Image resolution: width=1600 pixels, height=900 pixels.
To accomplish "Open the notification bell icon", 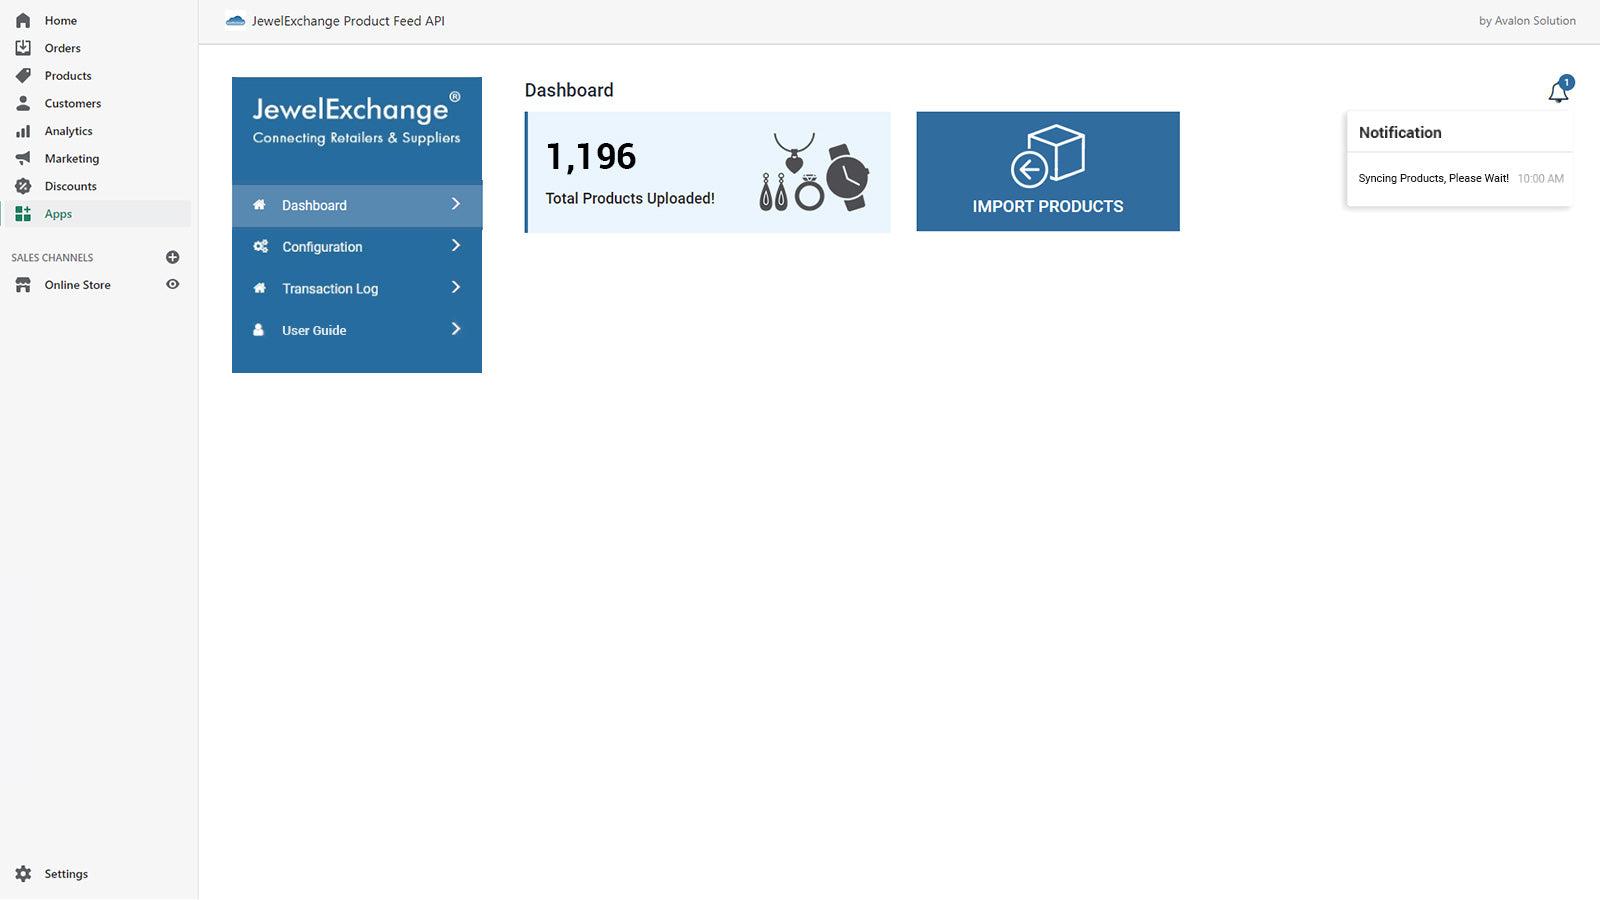I will pyautogui.click(x=1557, y=92).
